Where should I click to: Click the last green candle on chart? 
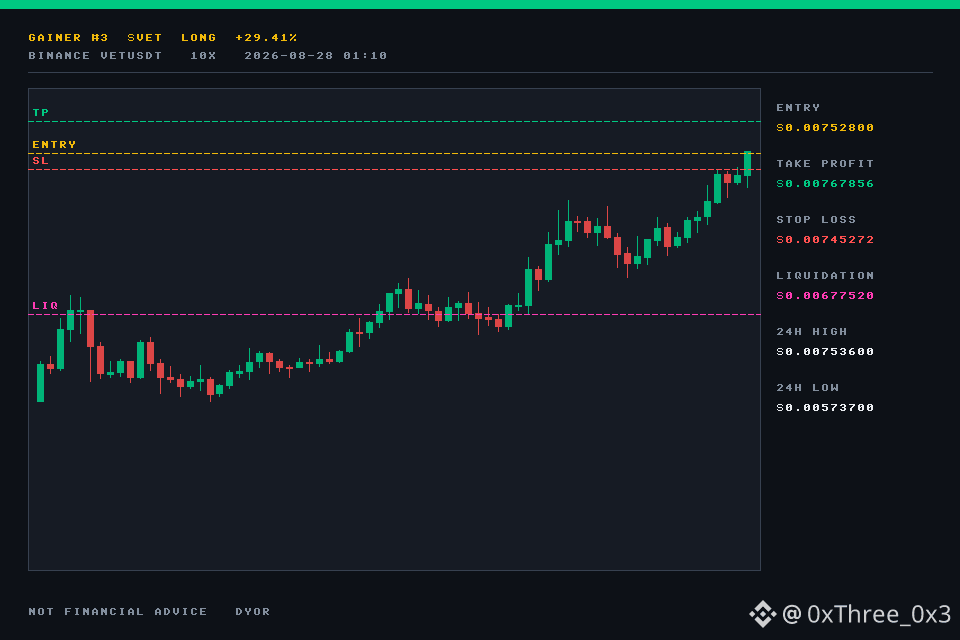click(x=748, y=164)
